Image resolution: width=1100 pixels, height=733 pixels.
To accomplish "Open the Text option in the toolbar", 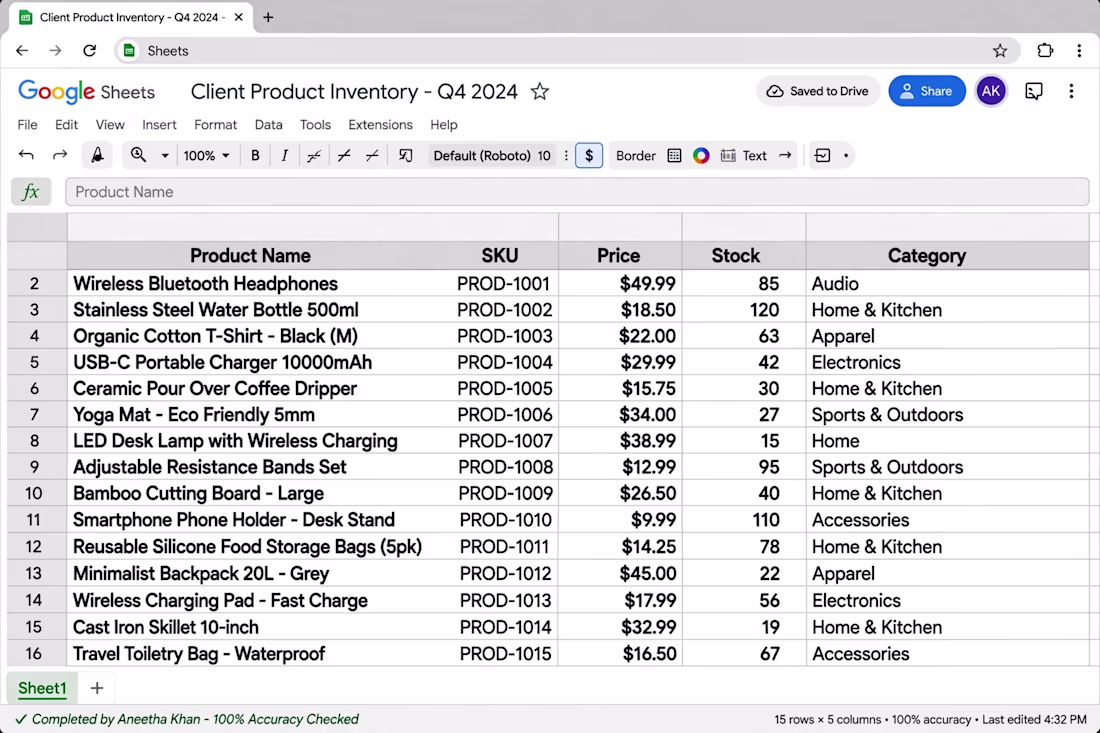I will 754,156.
